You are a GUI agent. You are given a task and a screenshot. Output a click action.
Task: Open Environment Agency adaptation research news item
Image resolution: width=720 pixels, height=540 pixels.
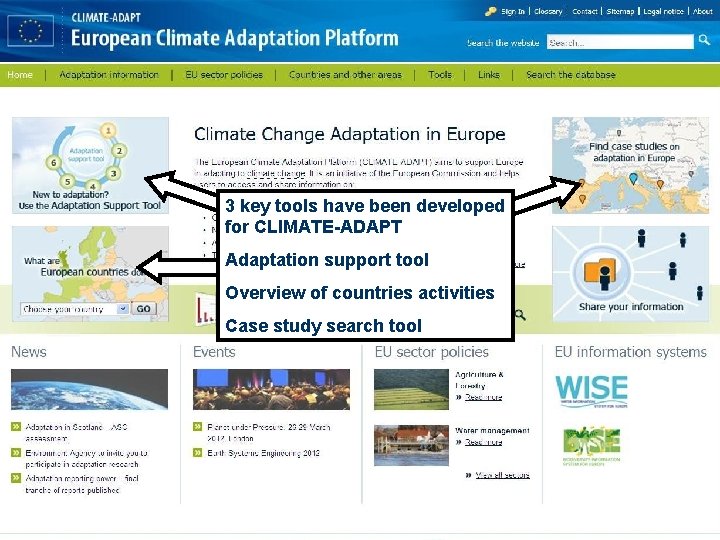(86, 458)
